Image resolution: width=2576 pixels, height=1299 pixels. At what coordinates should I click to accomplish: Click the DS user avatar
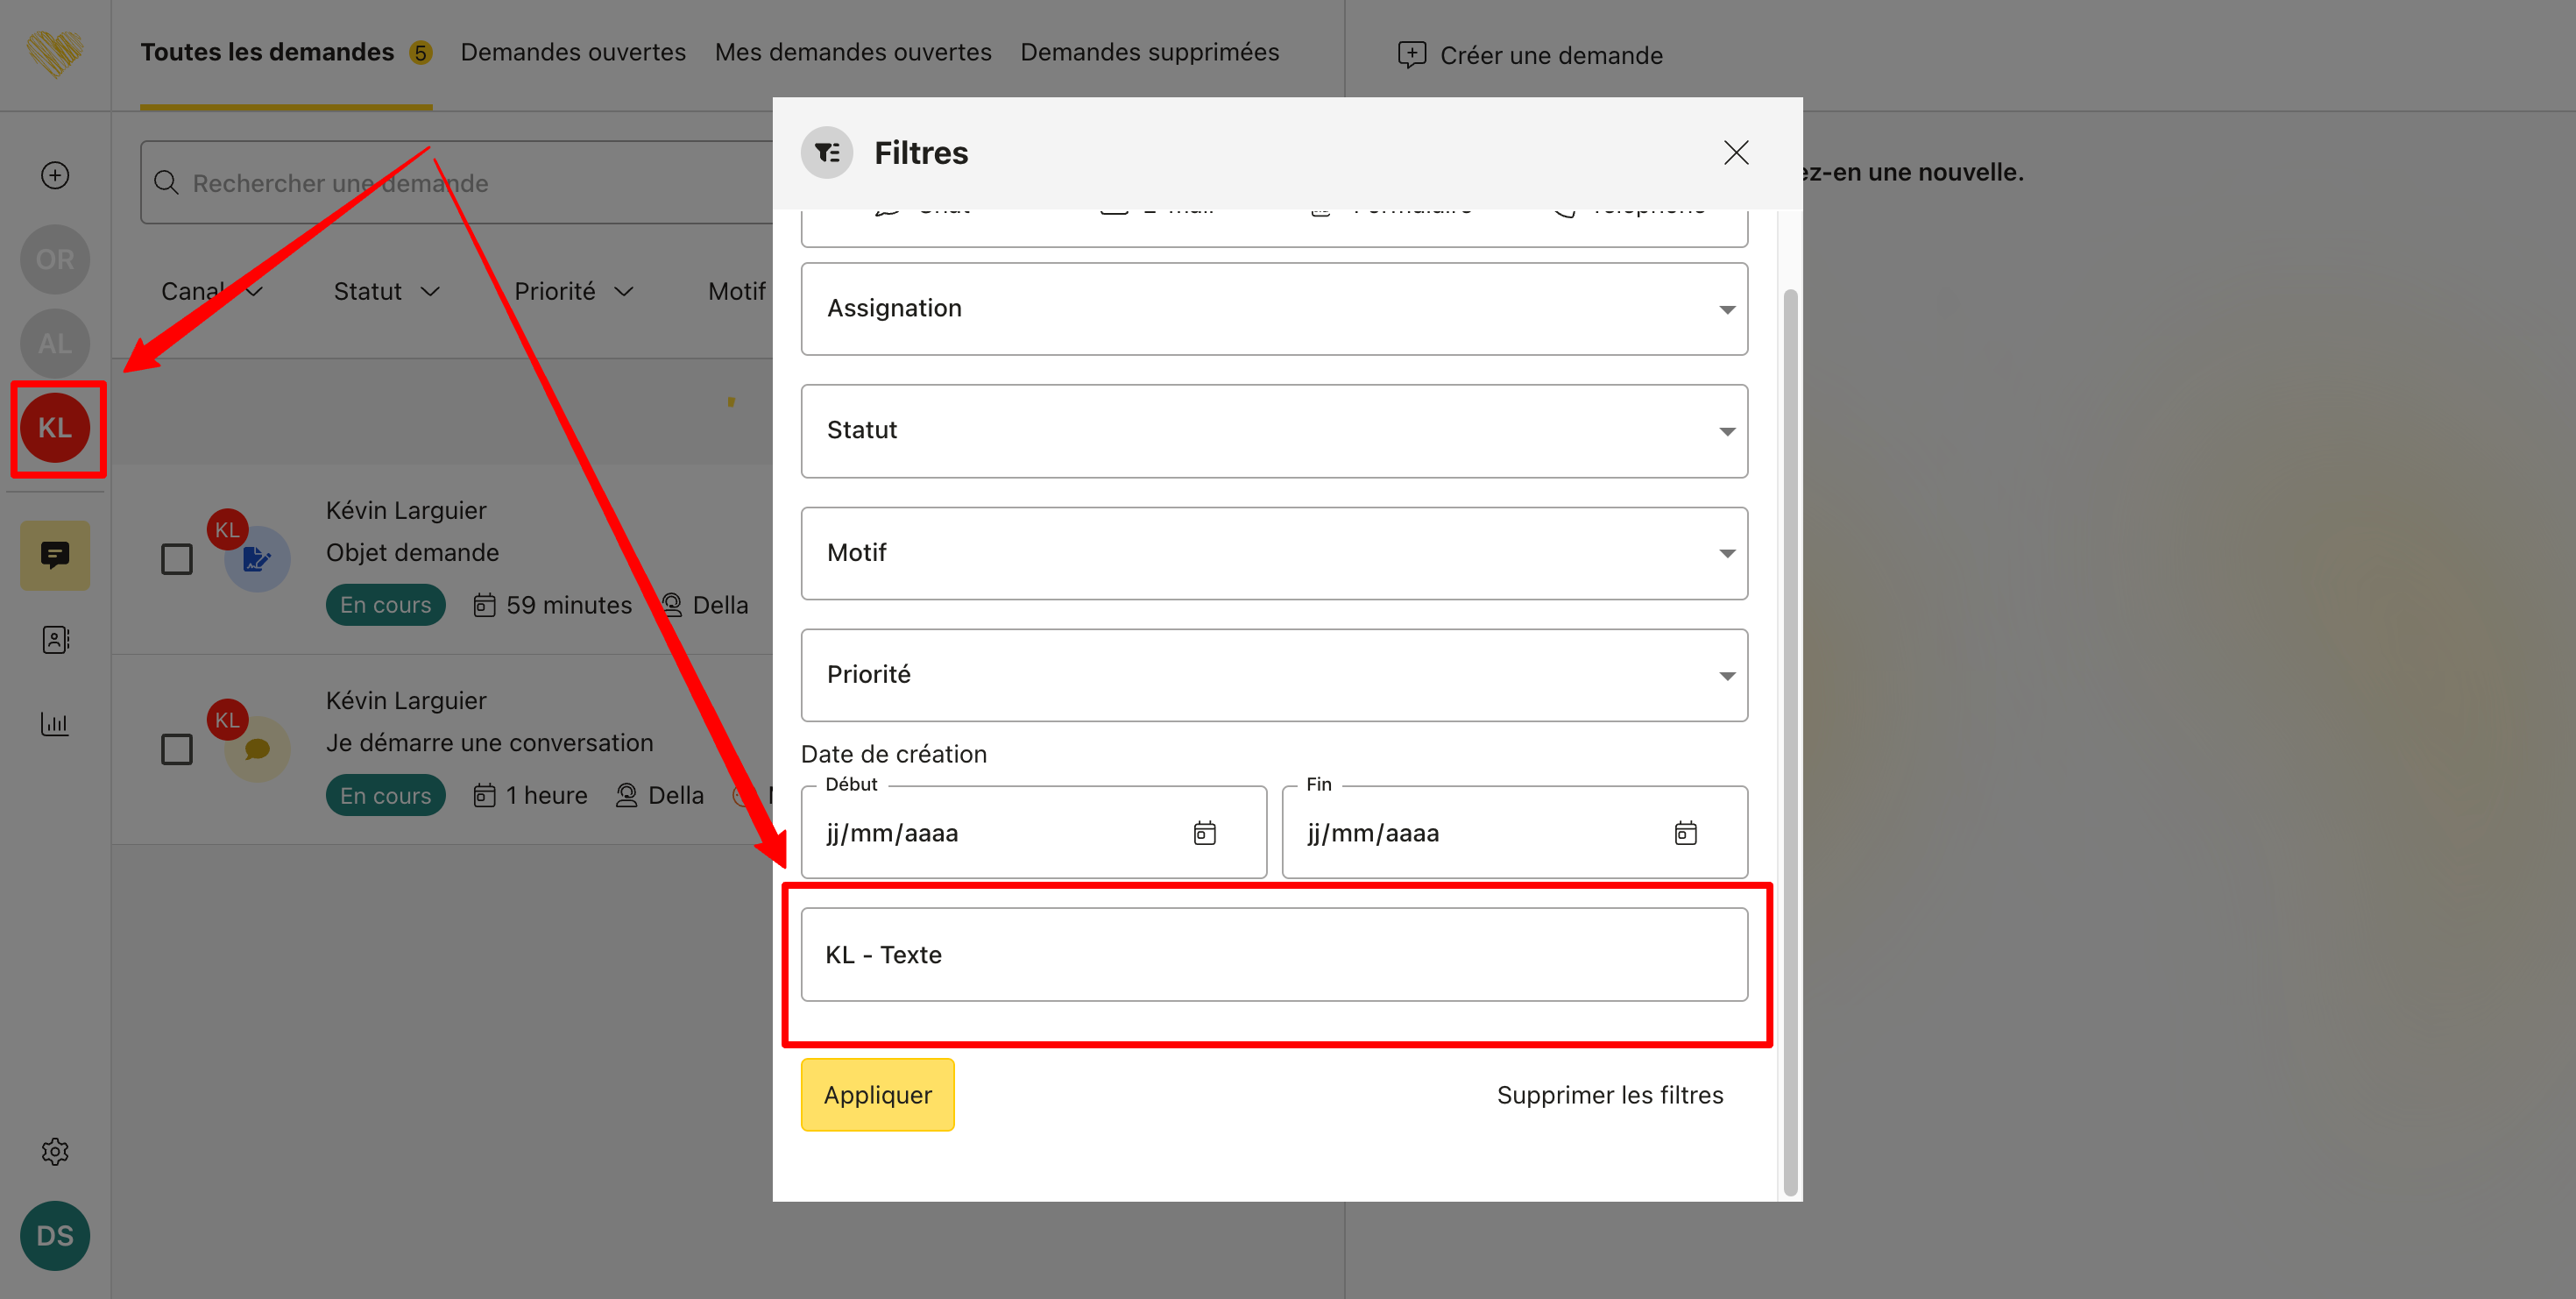55,1236
